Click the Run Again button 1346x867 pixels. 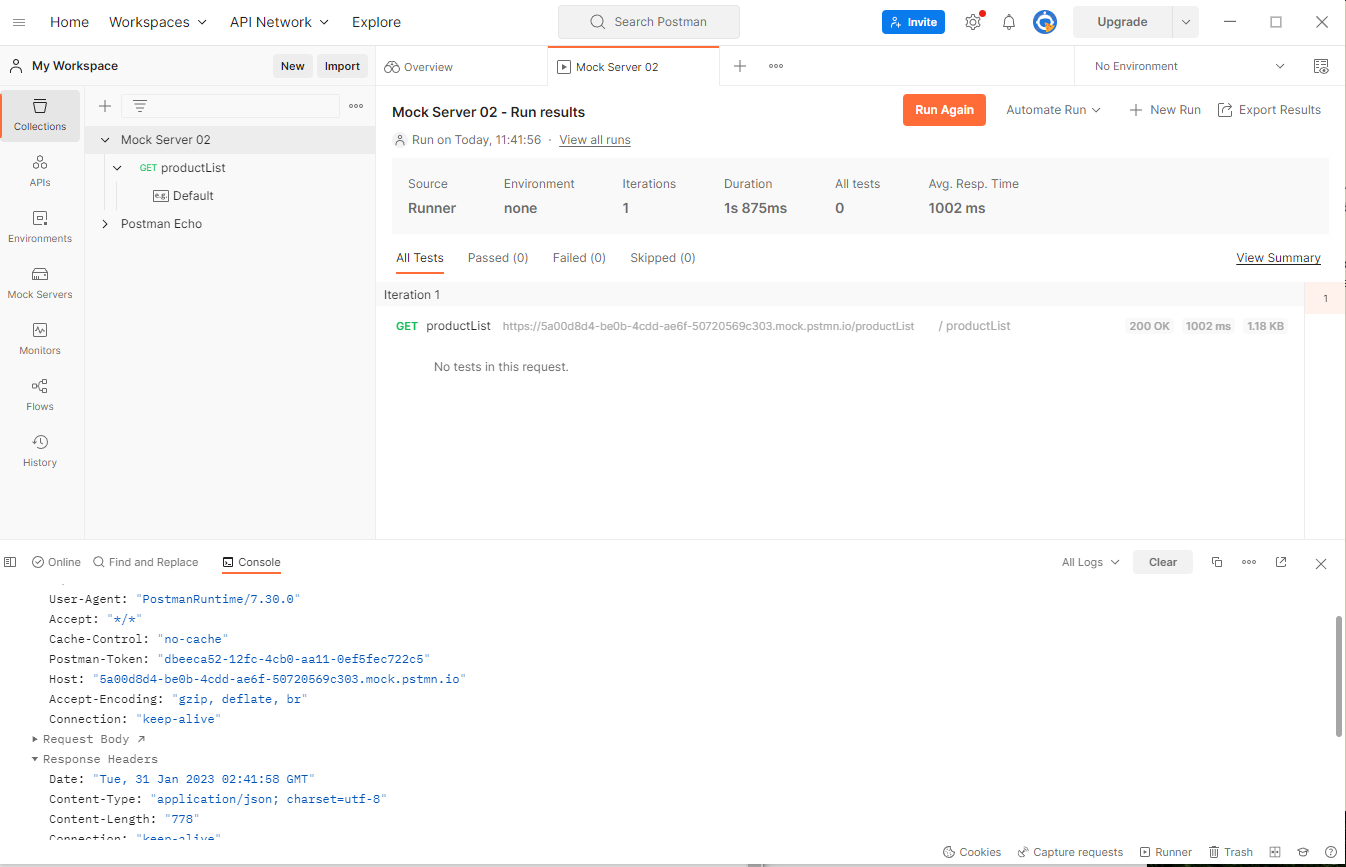click(x=944, y=110)
